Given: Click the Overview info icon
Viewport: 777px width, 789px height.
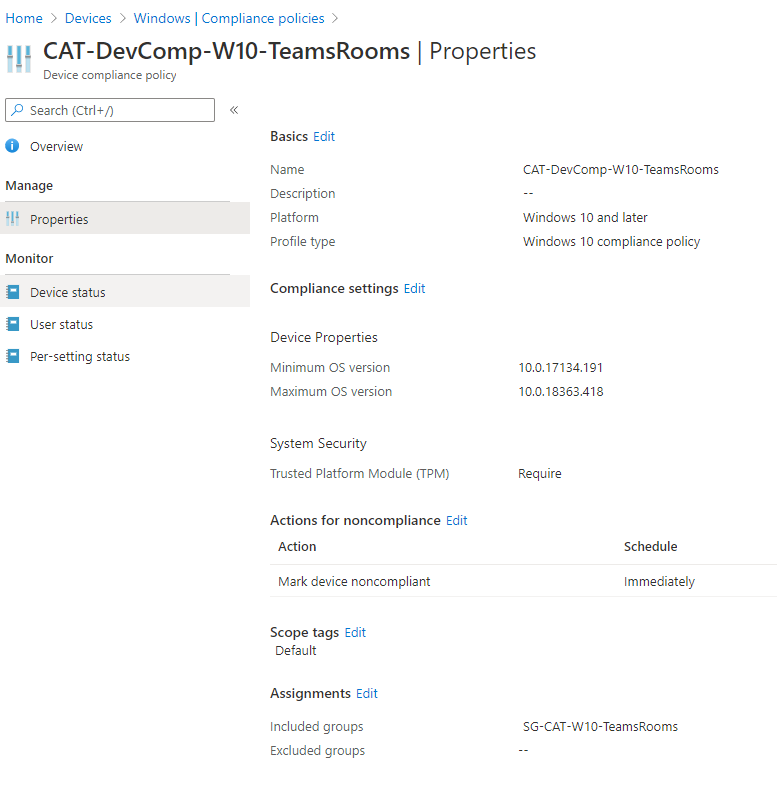Looking at the screenshot, I should 13,146.
